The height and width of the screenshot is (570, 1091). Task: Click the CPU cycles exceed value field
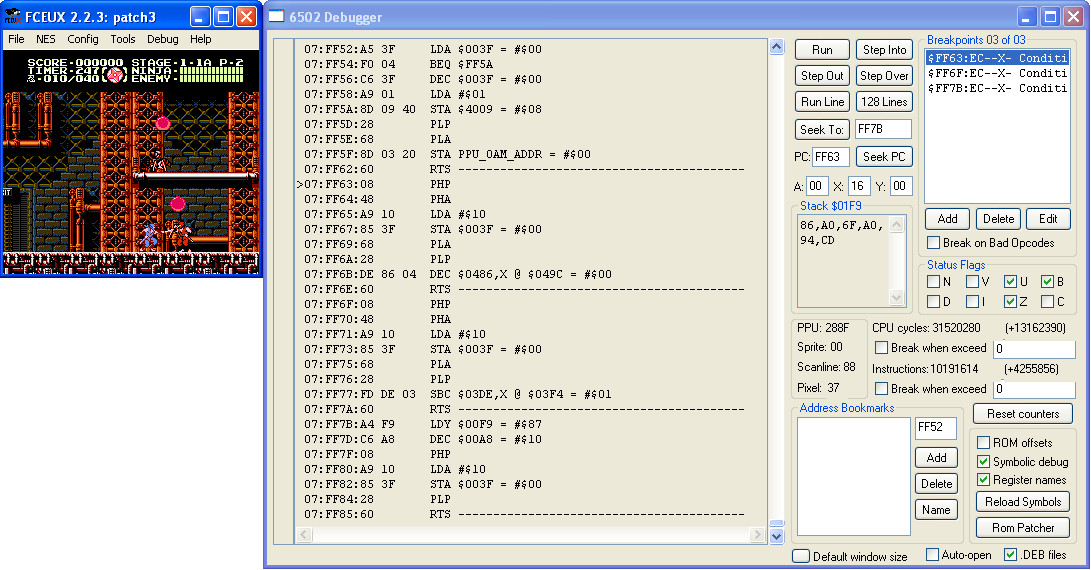point(1034,348)
